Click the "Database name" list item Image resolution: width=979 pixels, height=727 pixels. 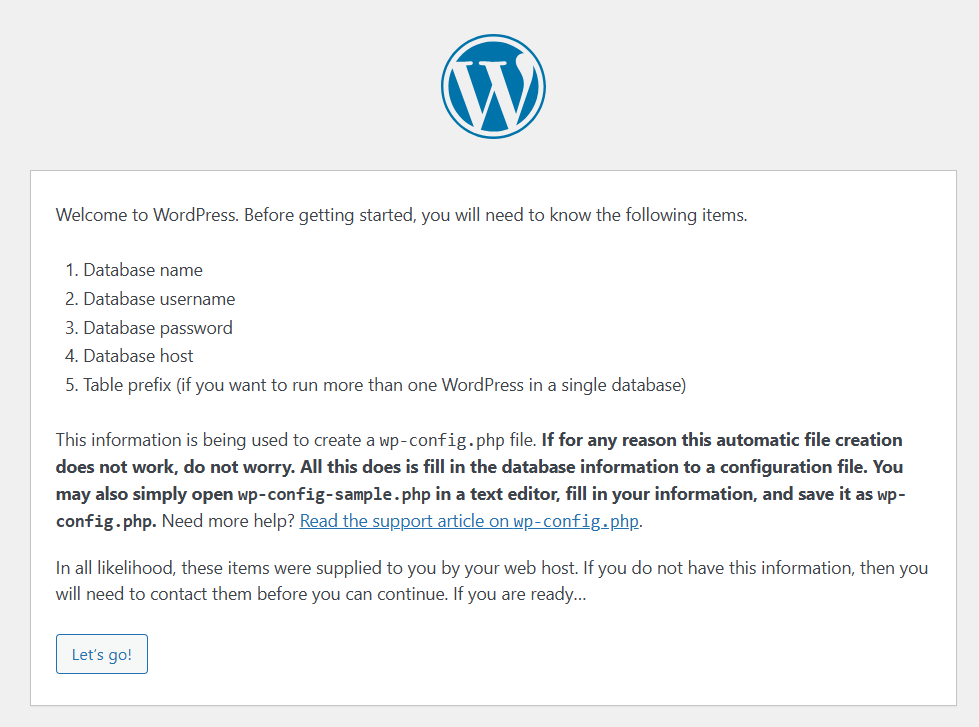(142, 270)
